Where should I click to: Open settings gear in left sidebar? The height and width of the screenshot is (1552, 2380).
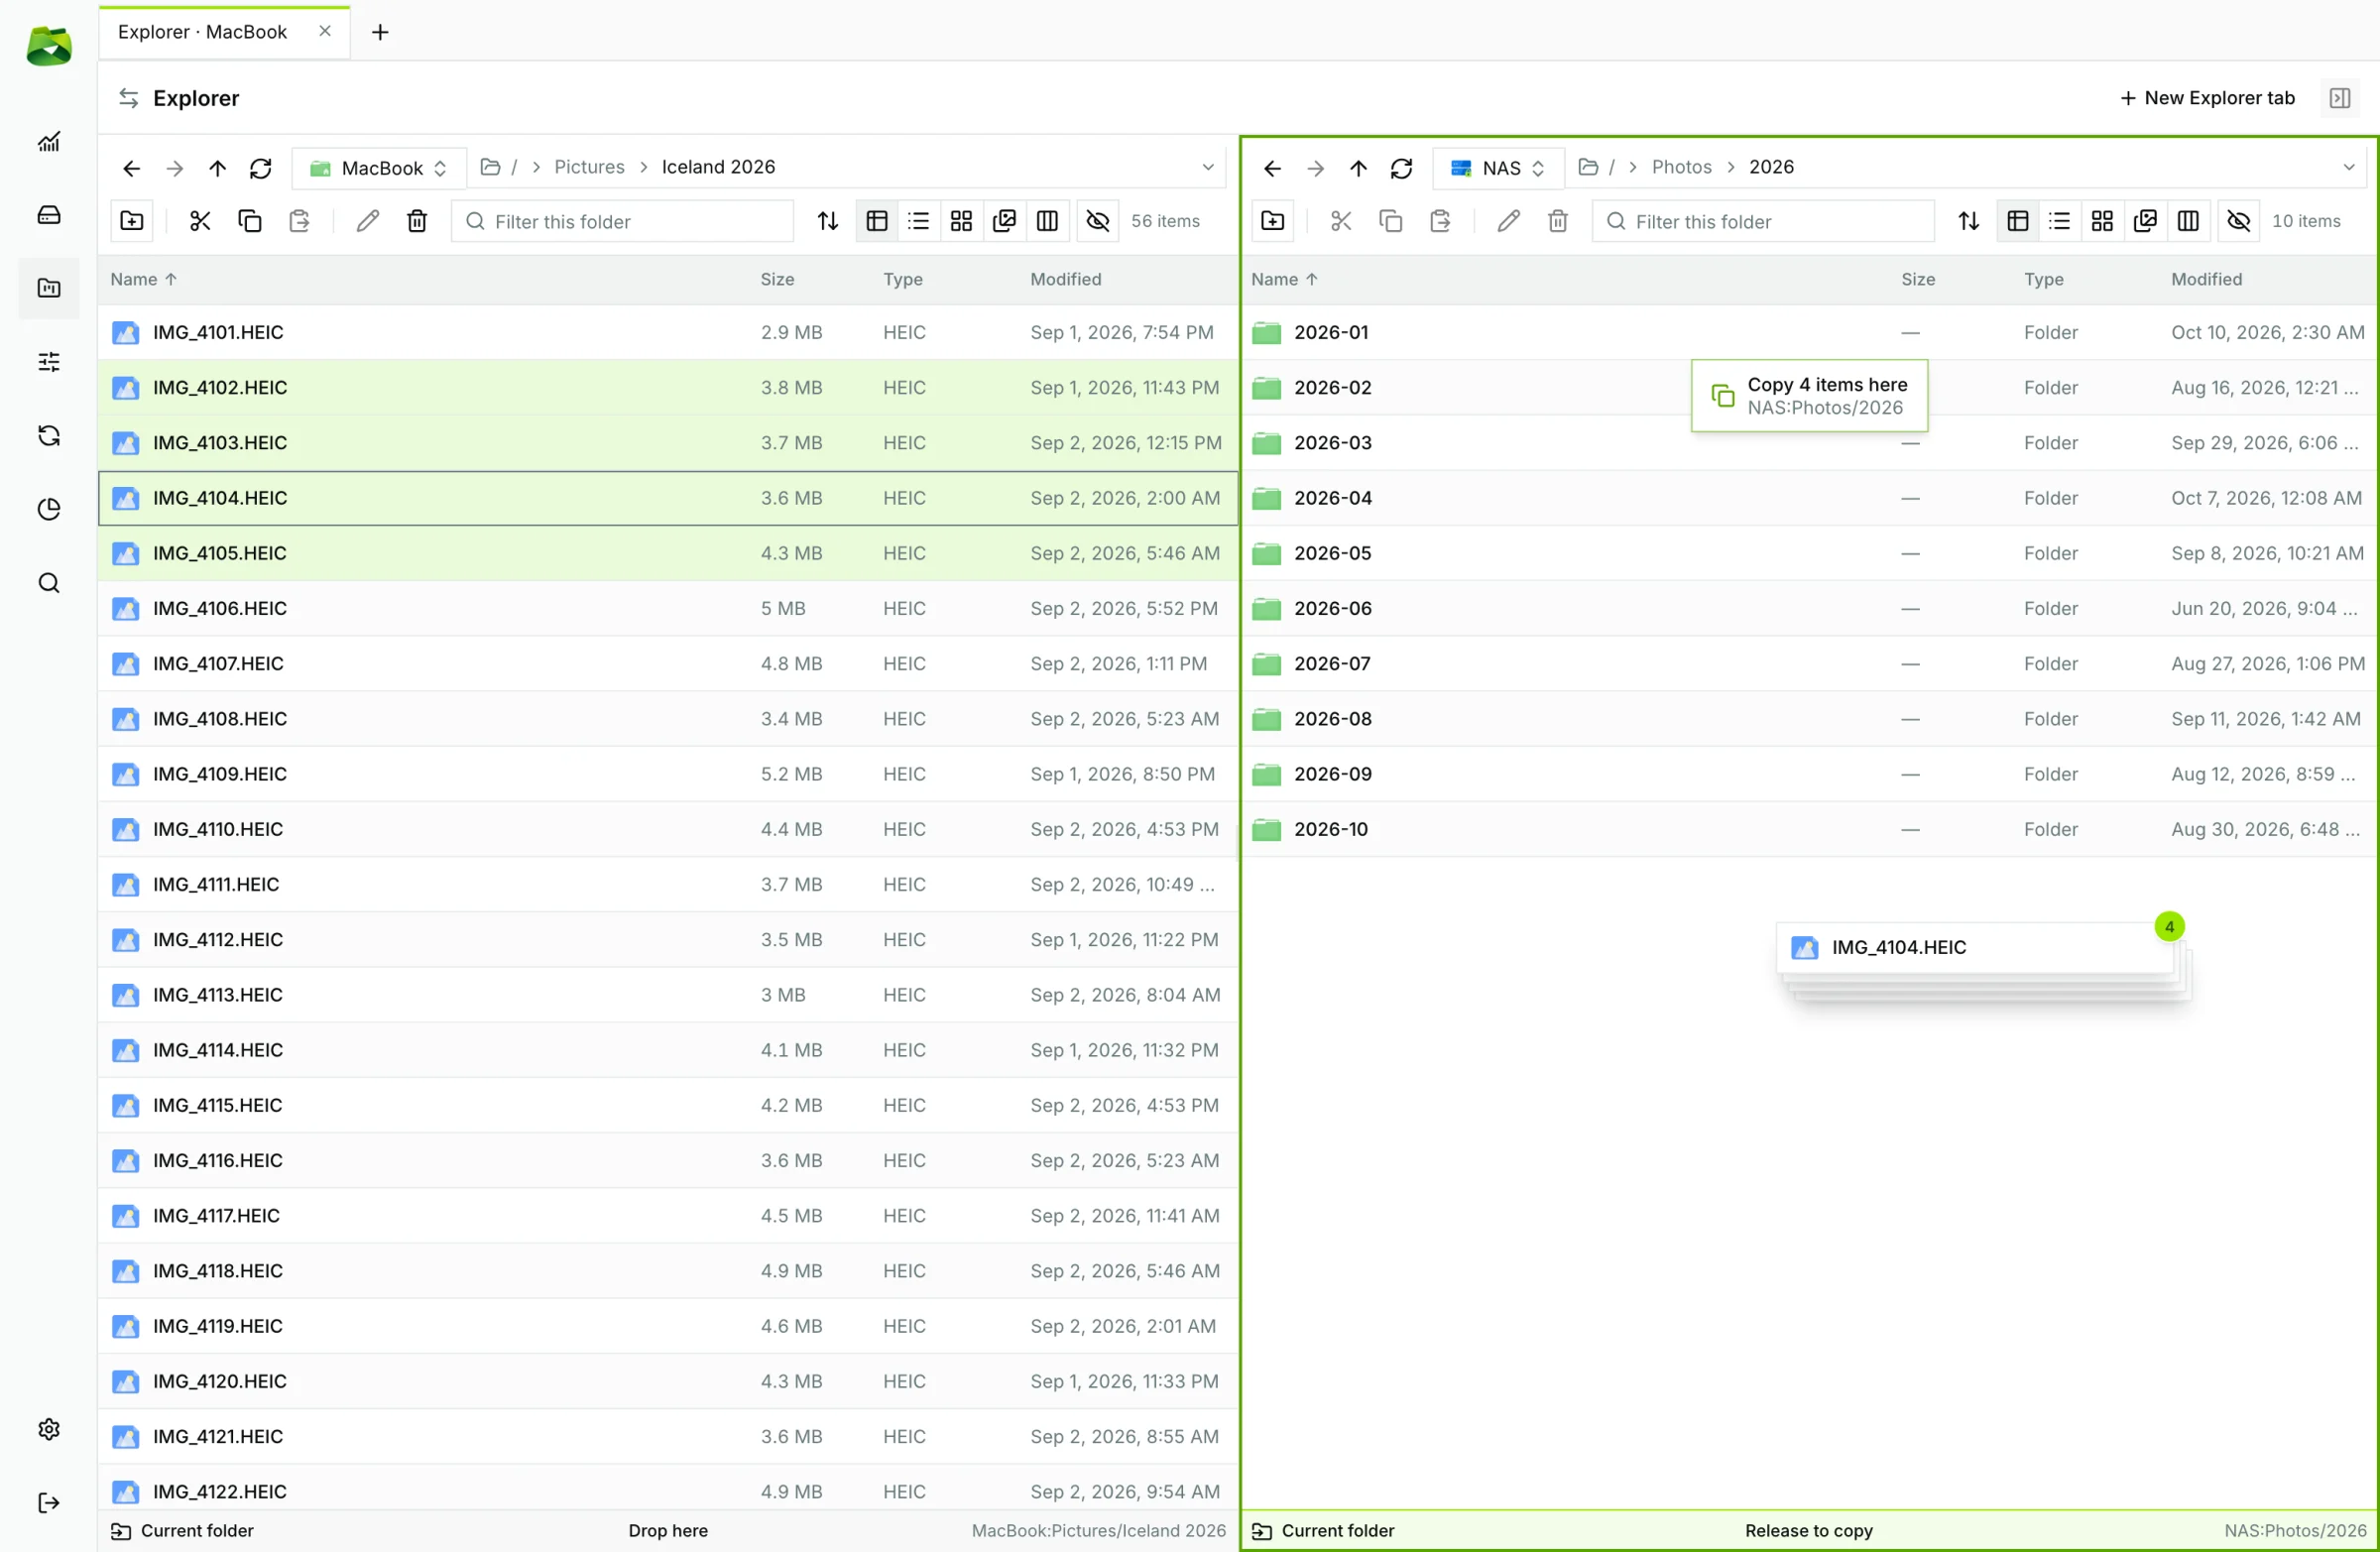click(x=49, y=1429)
